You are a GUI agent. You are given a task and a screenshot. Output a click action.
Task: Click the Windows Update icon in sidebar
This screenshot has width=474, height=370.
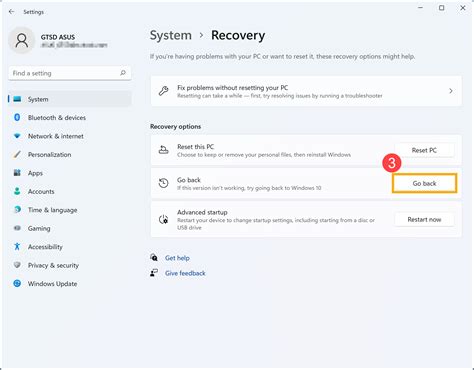[17, 283]
